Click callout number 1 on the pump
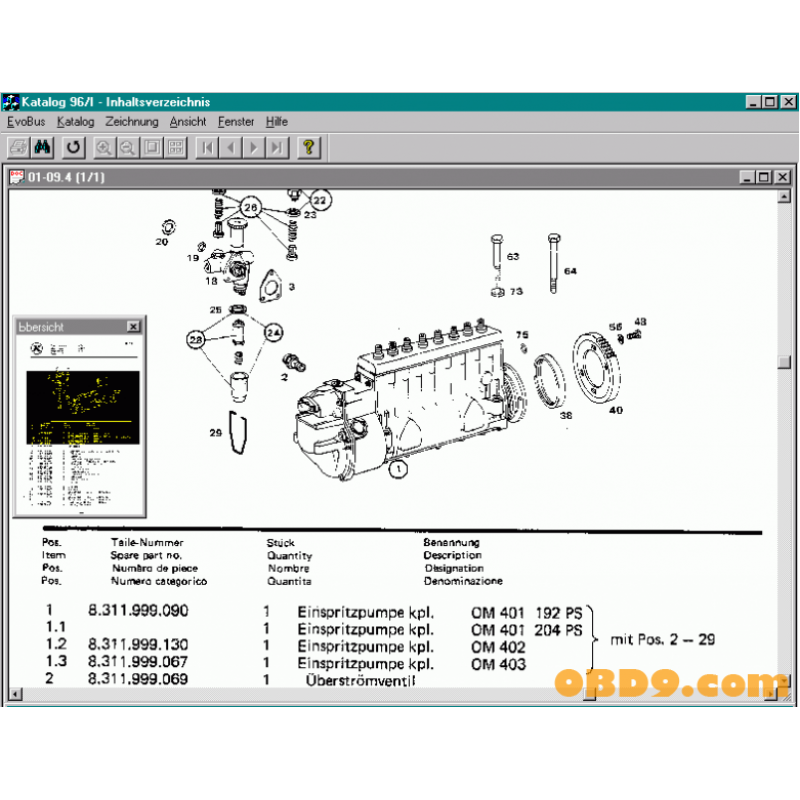Screen dimensions: 800x800 [398, 469]
